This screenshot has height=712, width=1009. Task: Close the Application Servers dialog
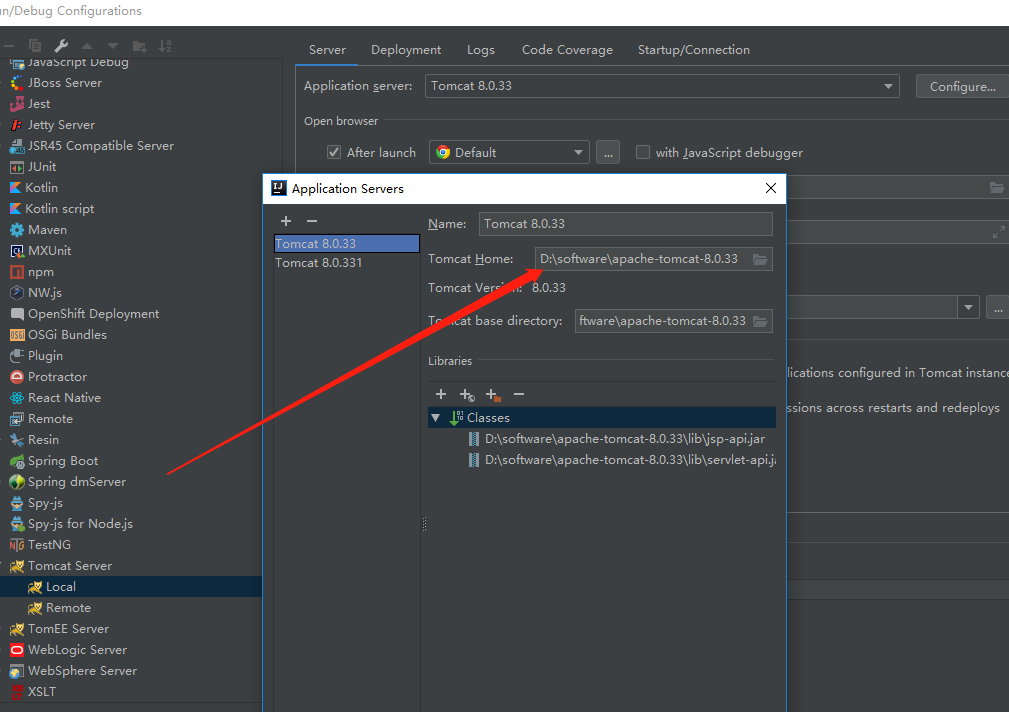tap(771, 188)
